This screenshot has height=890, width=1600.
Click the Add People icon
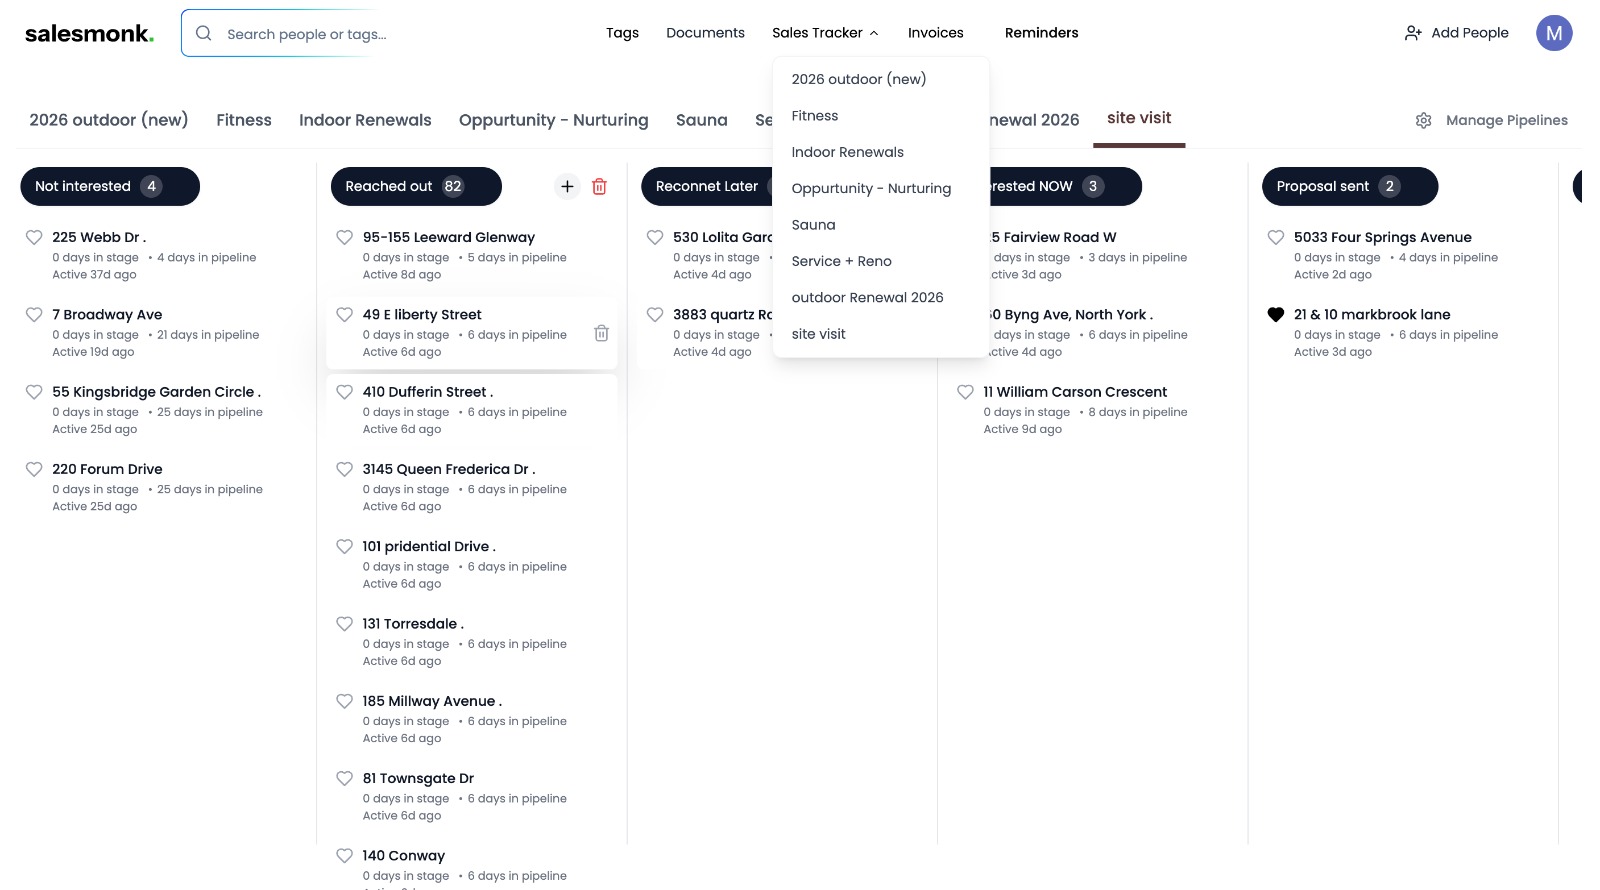click(1413, 33)
